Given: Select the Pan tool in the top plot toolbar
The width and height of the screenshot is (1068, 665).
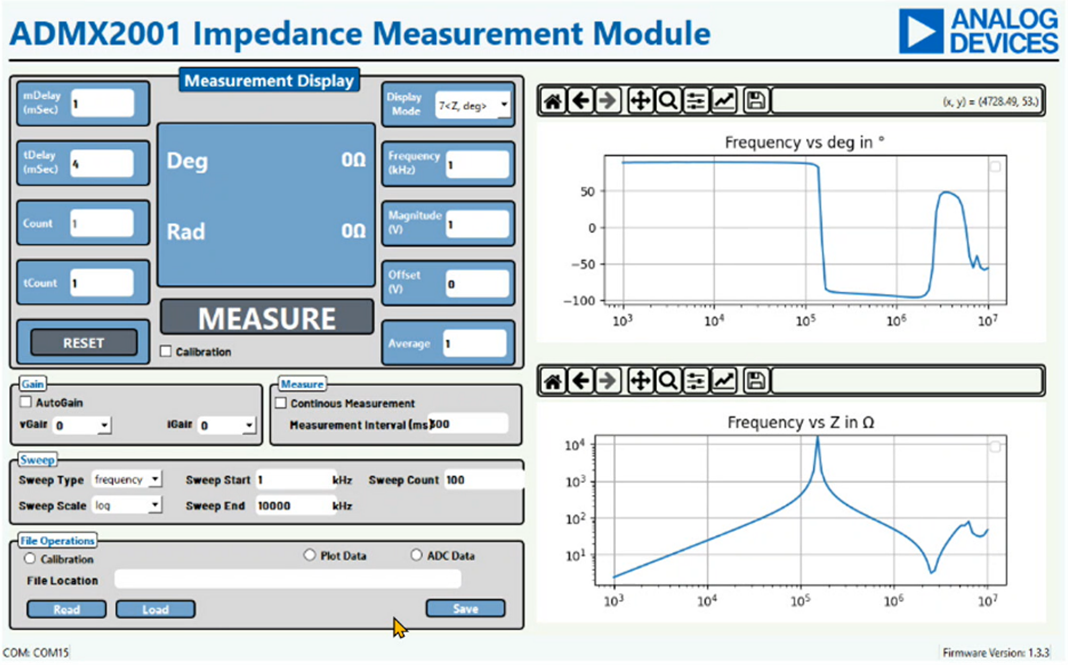Looking at the screenshot, I should click(640, 101).
